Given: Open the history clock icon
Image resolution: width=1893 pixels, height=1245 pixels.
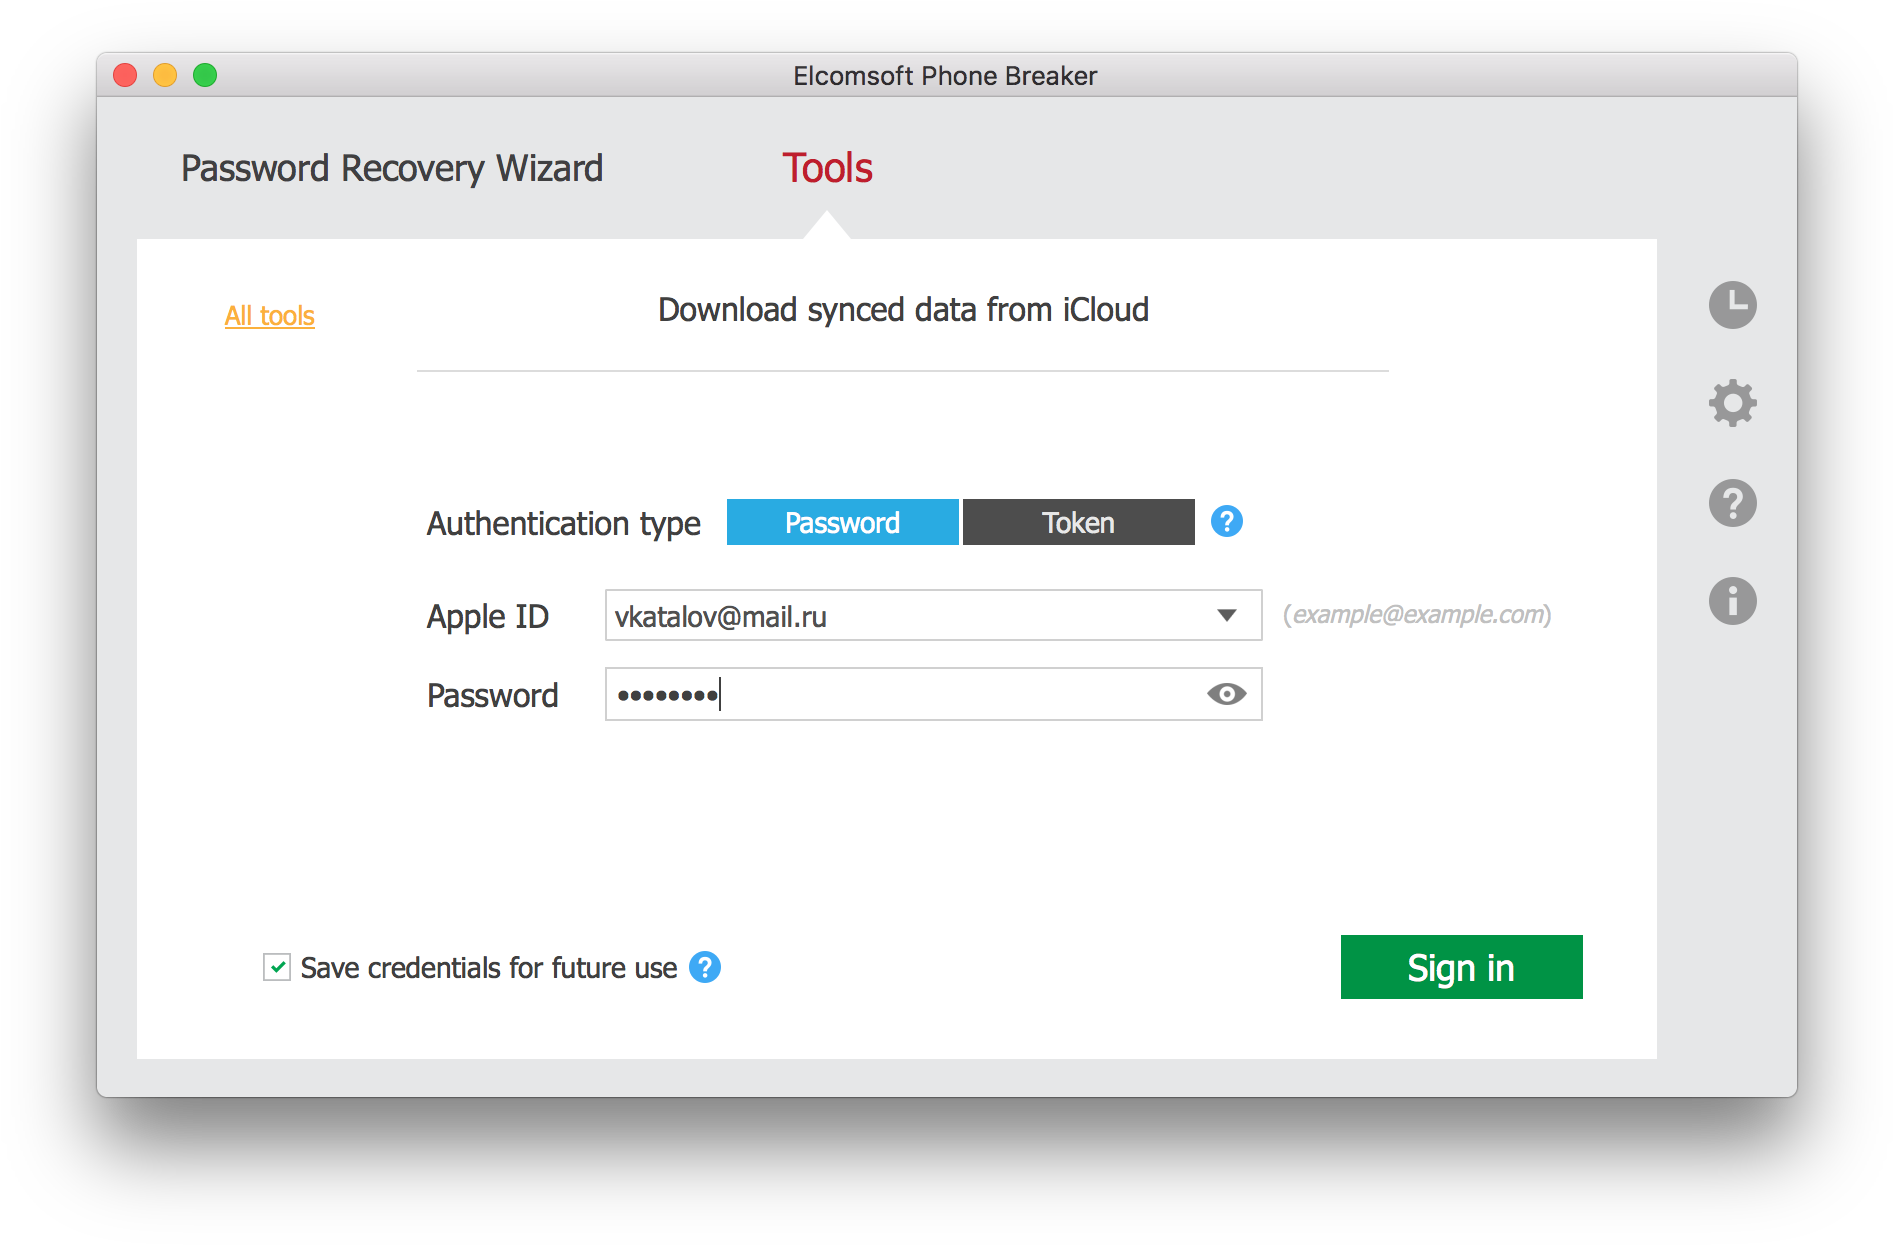Looking at the screenshot, I should [x=1732, y=305].
